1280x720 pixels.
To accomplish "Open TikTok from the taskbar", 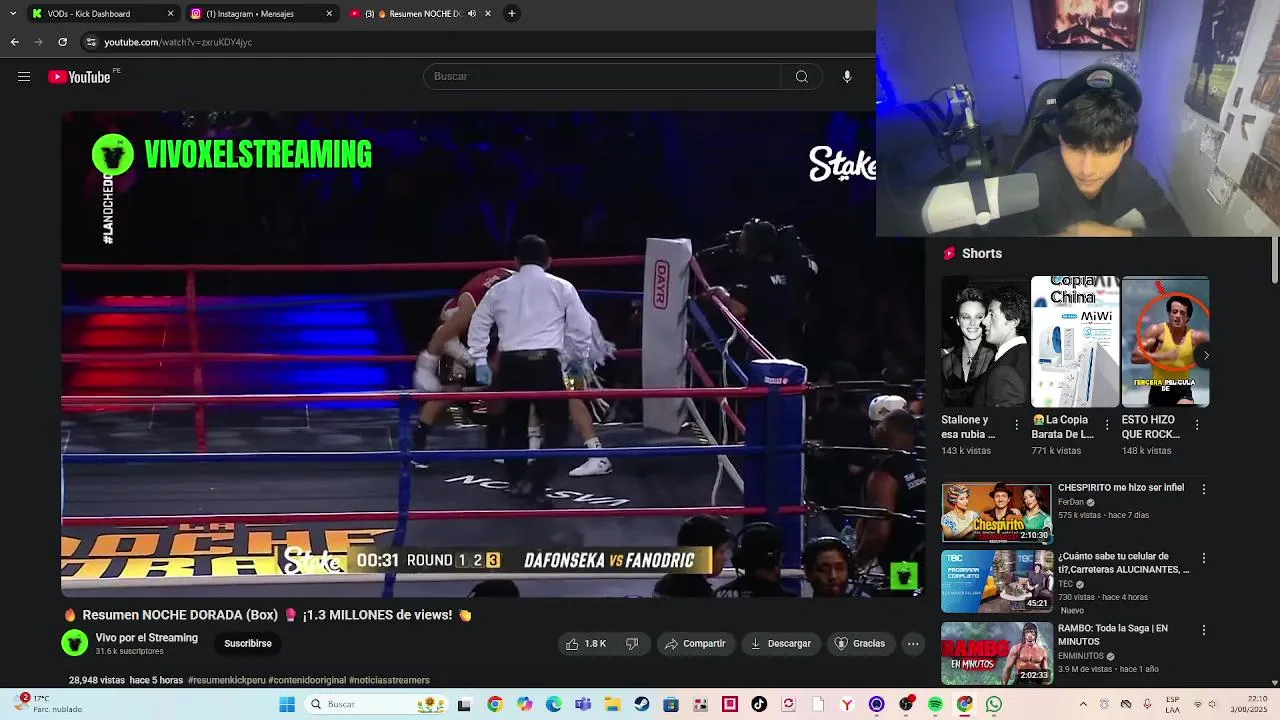I will (x=759, y=705).
